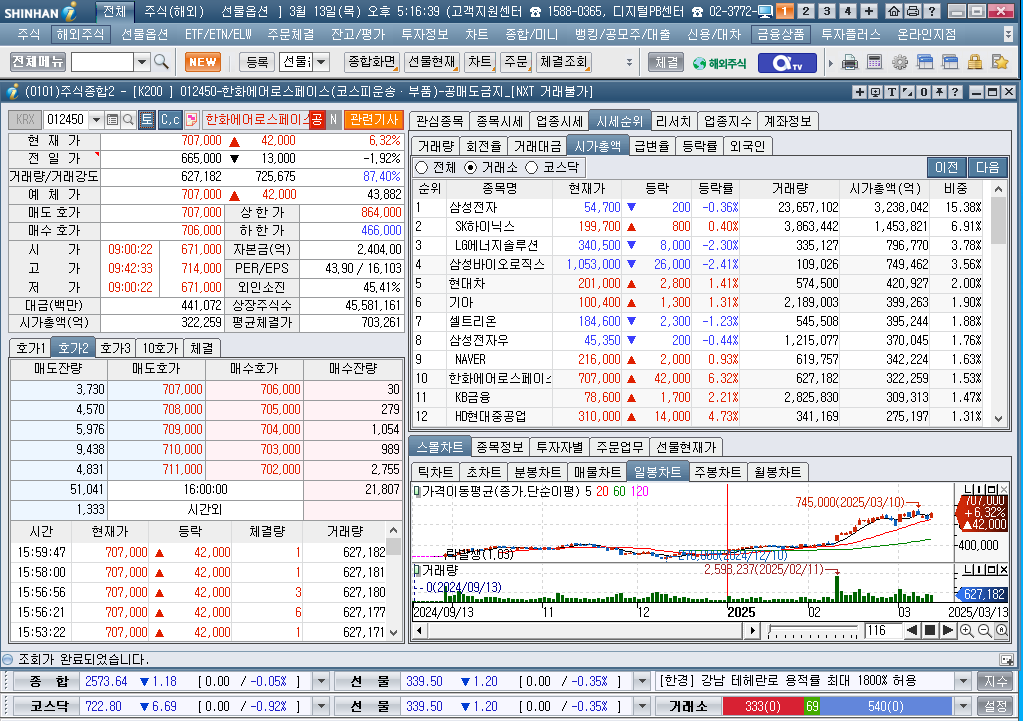Open dropdown right of top 선물 339.50

point(642,681)
